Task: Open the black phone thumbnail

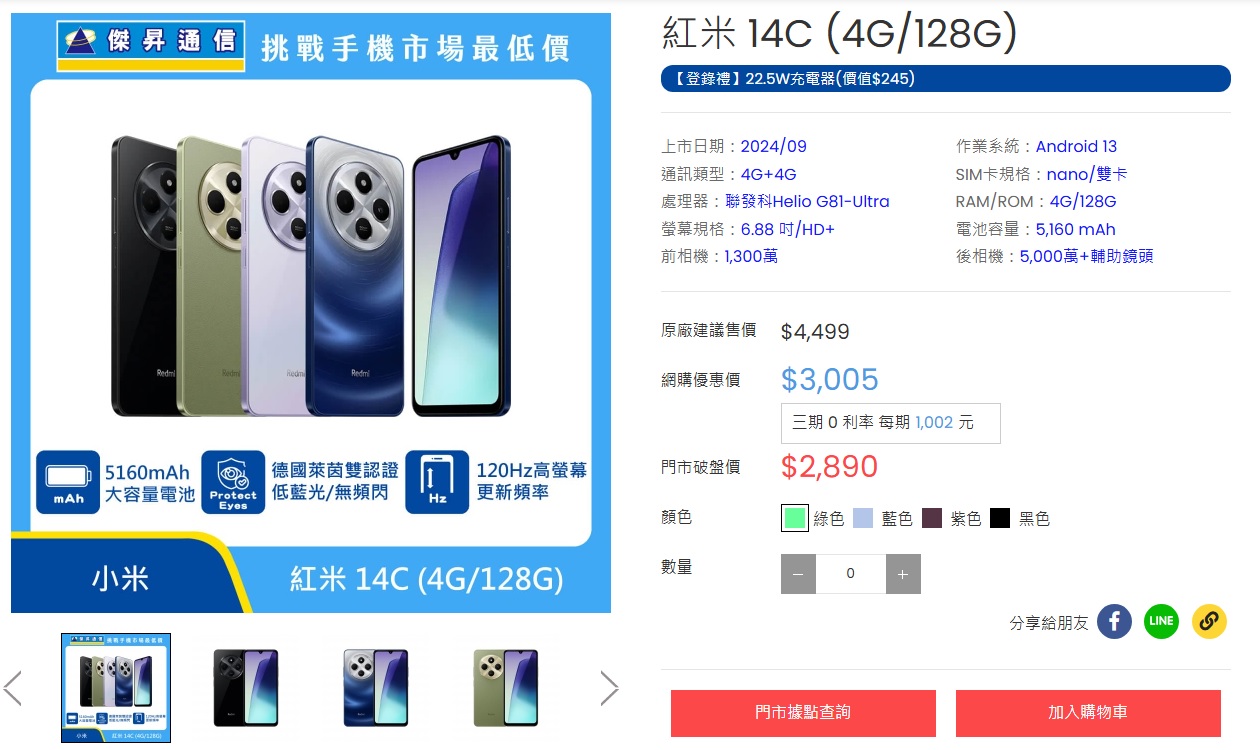Action: click(246, 688)
